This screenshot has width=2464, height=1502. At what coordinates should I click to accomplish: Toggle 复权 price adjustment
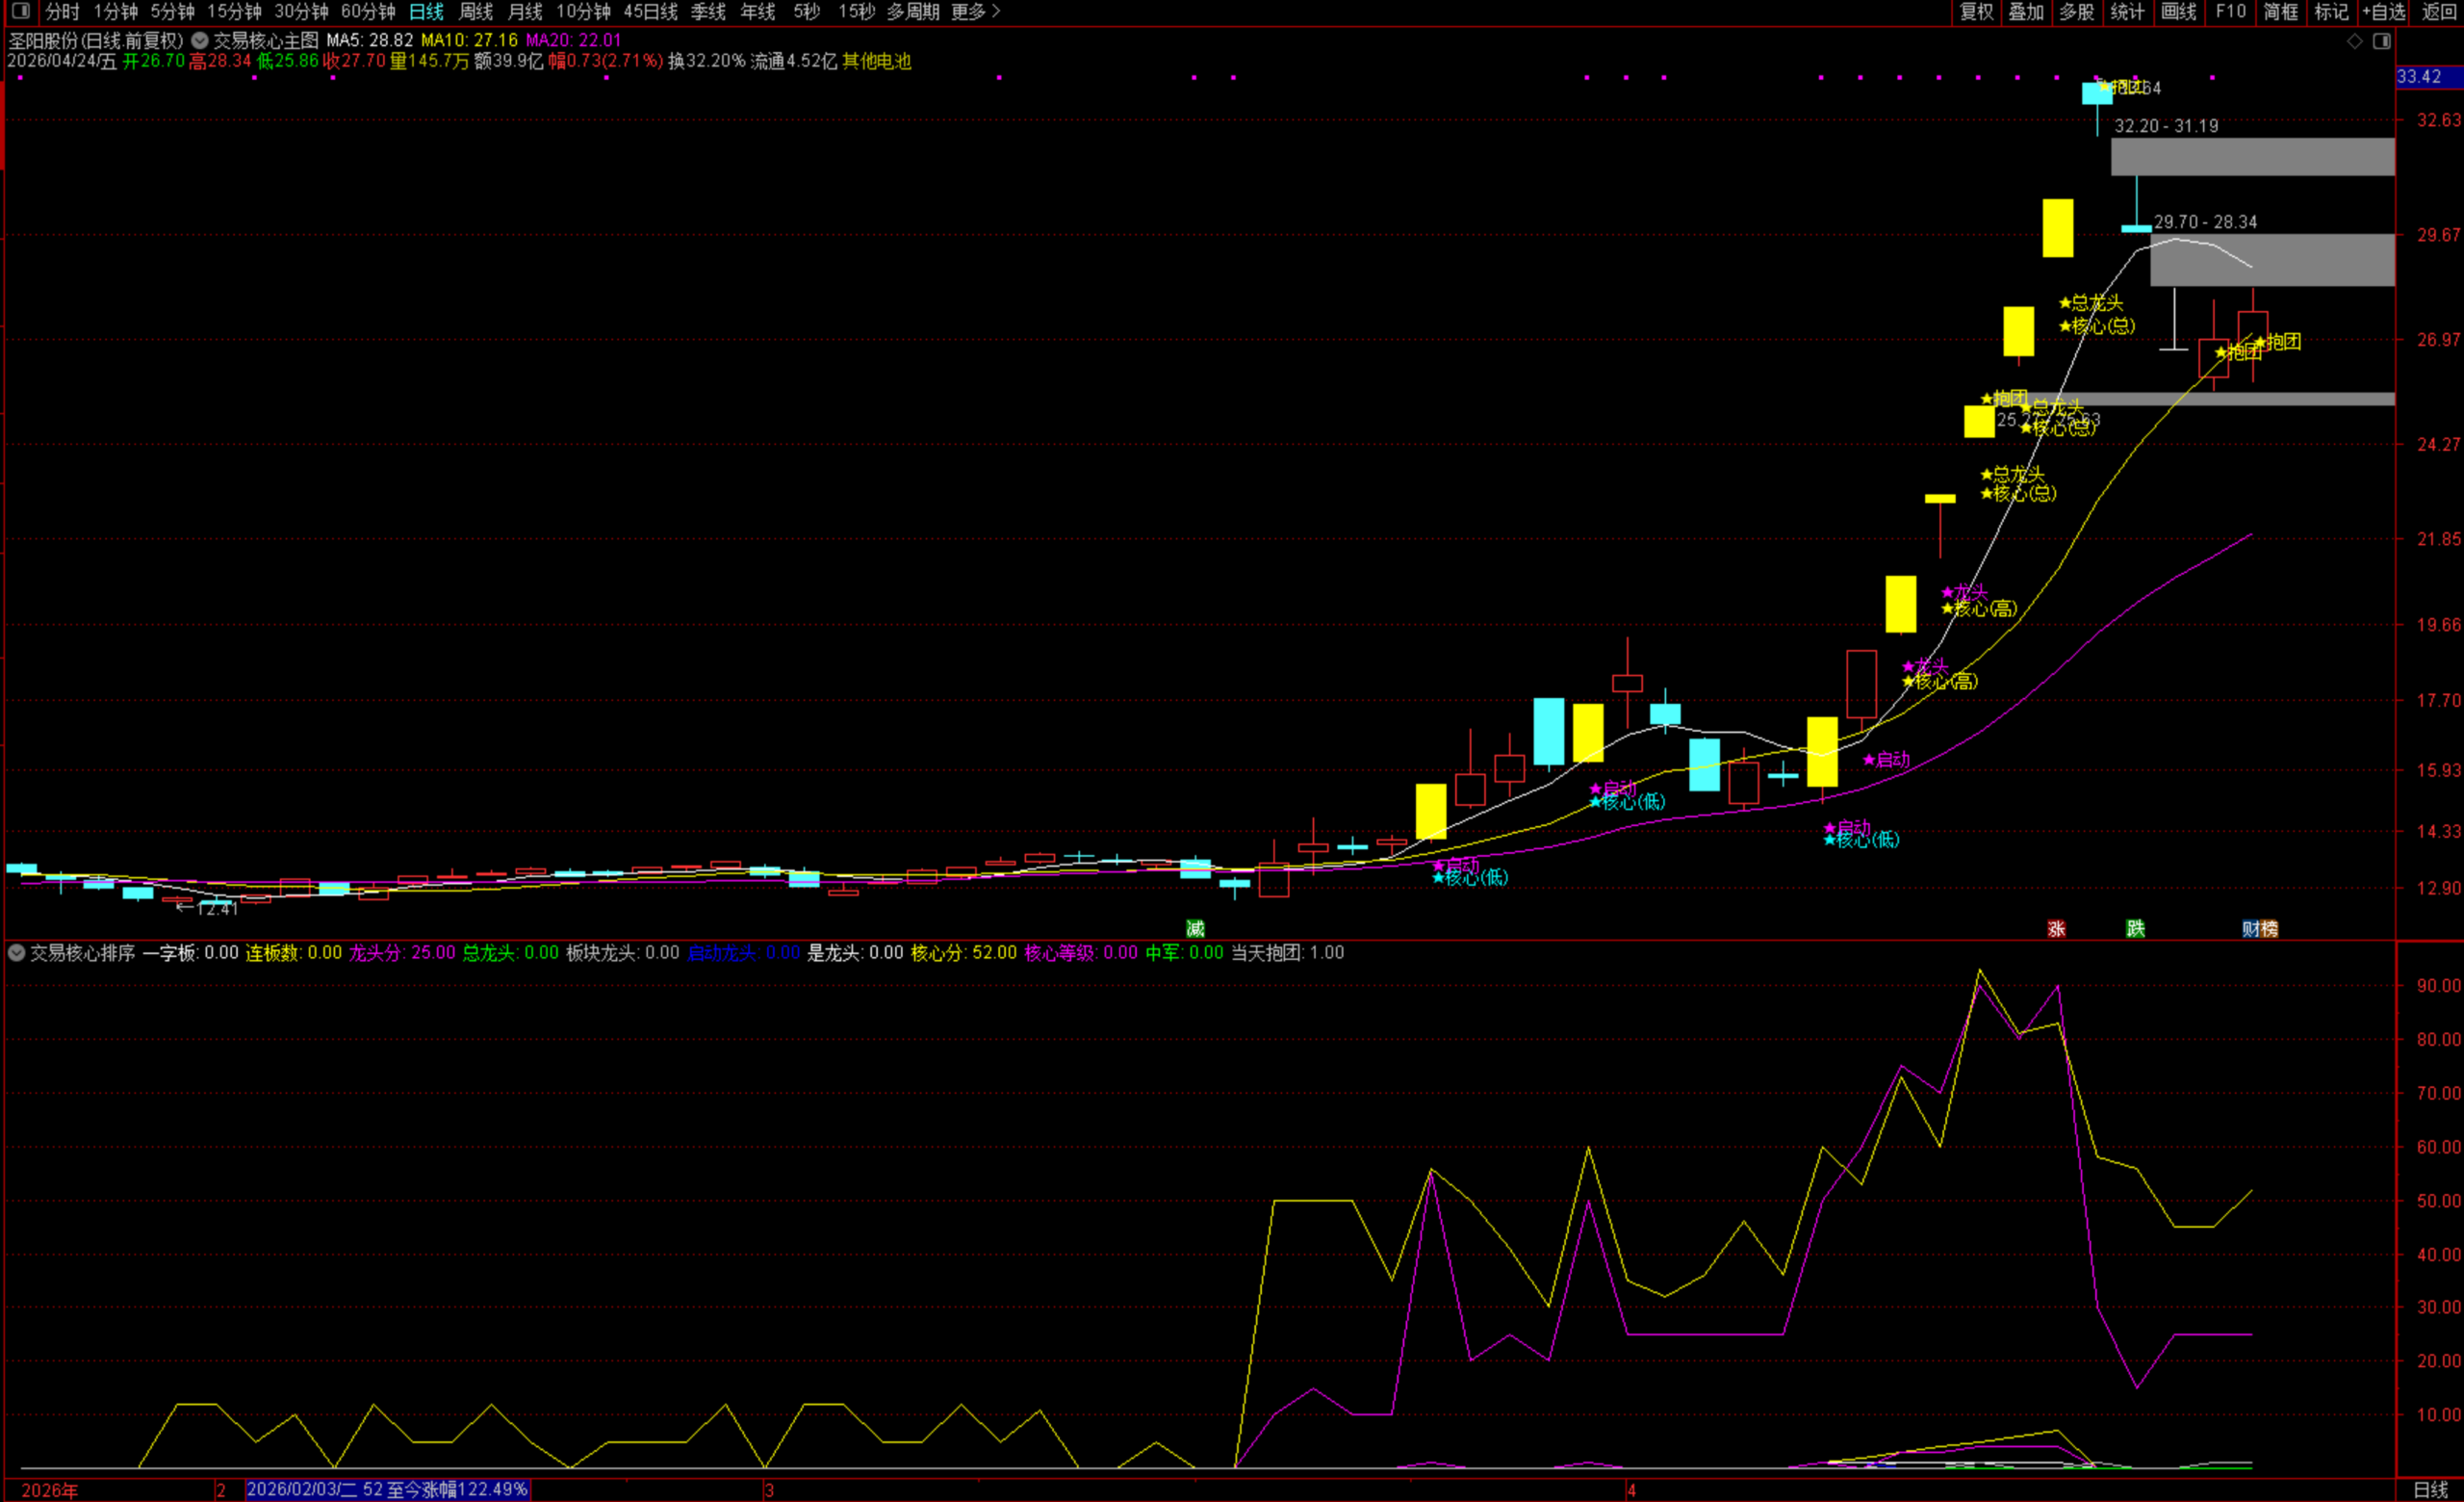coord(1976,12)
